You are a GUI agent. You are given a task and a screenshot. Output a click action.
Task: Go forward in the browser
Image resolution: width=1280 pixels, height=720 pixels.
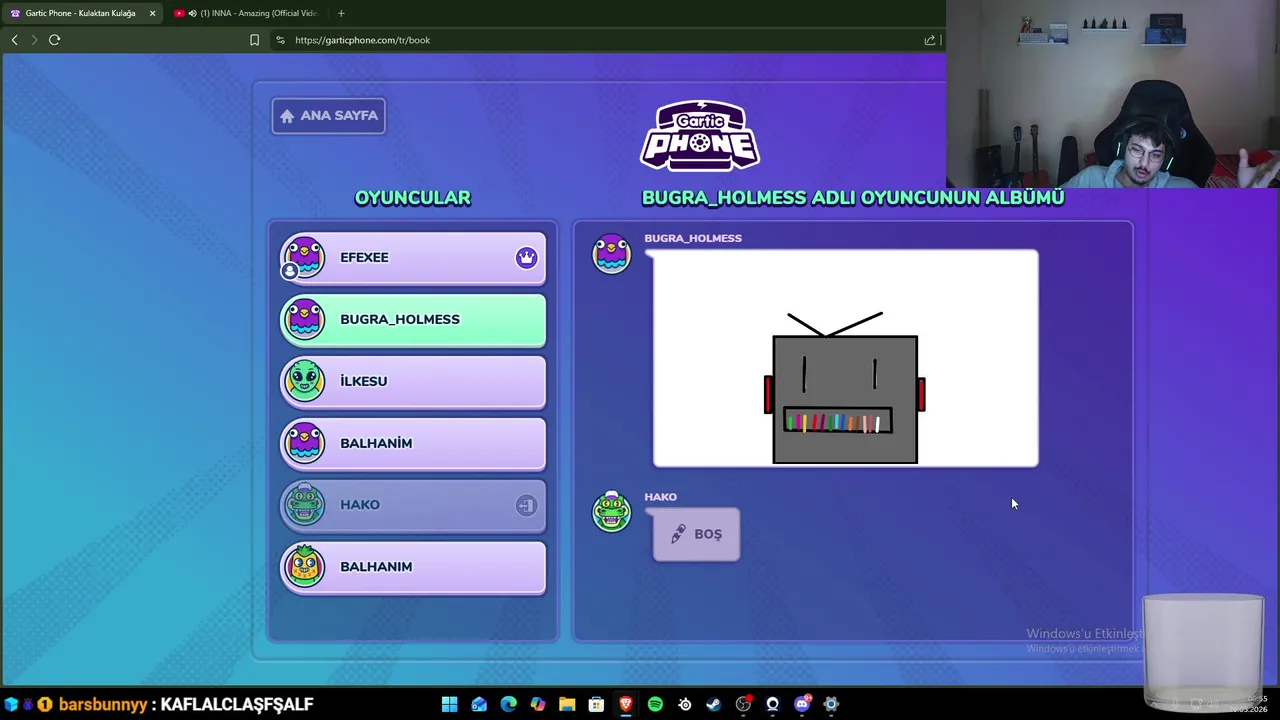[x=34, y=40]
